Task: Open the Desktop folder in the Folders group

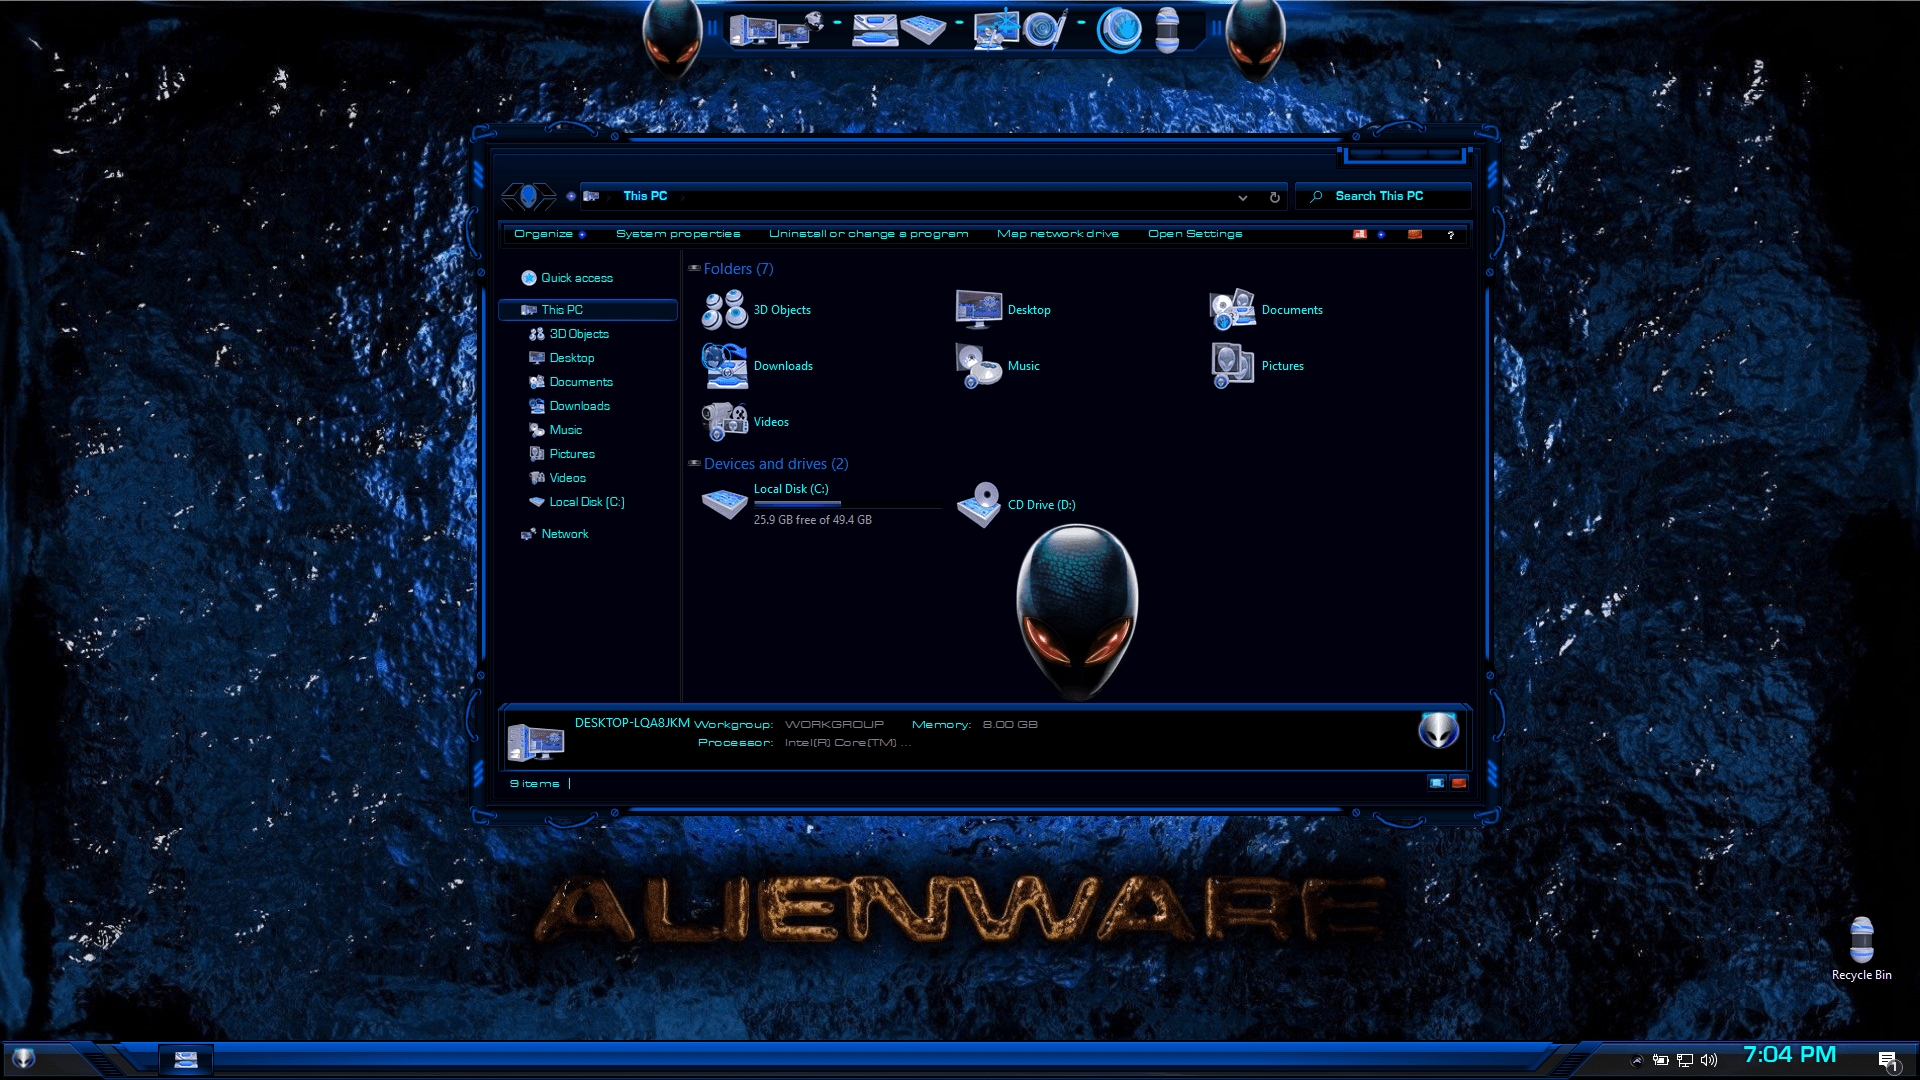Action: (x=979, y=310)
